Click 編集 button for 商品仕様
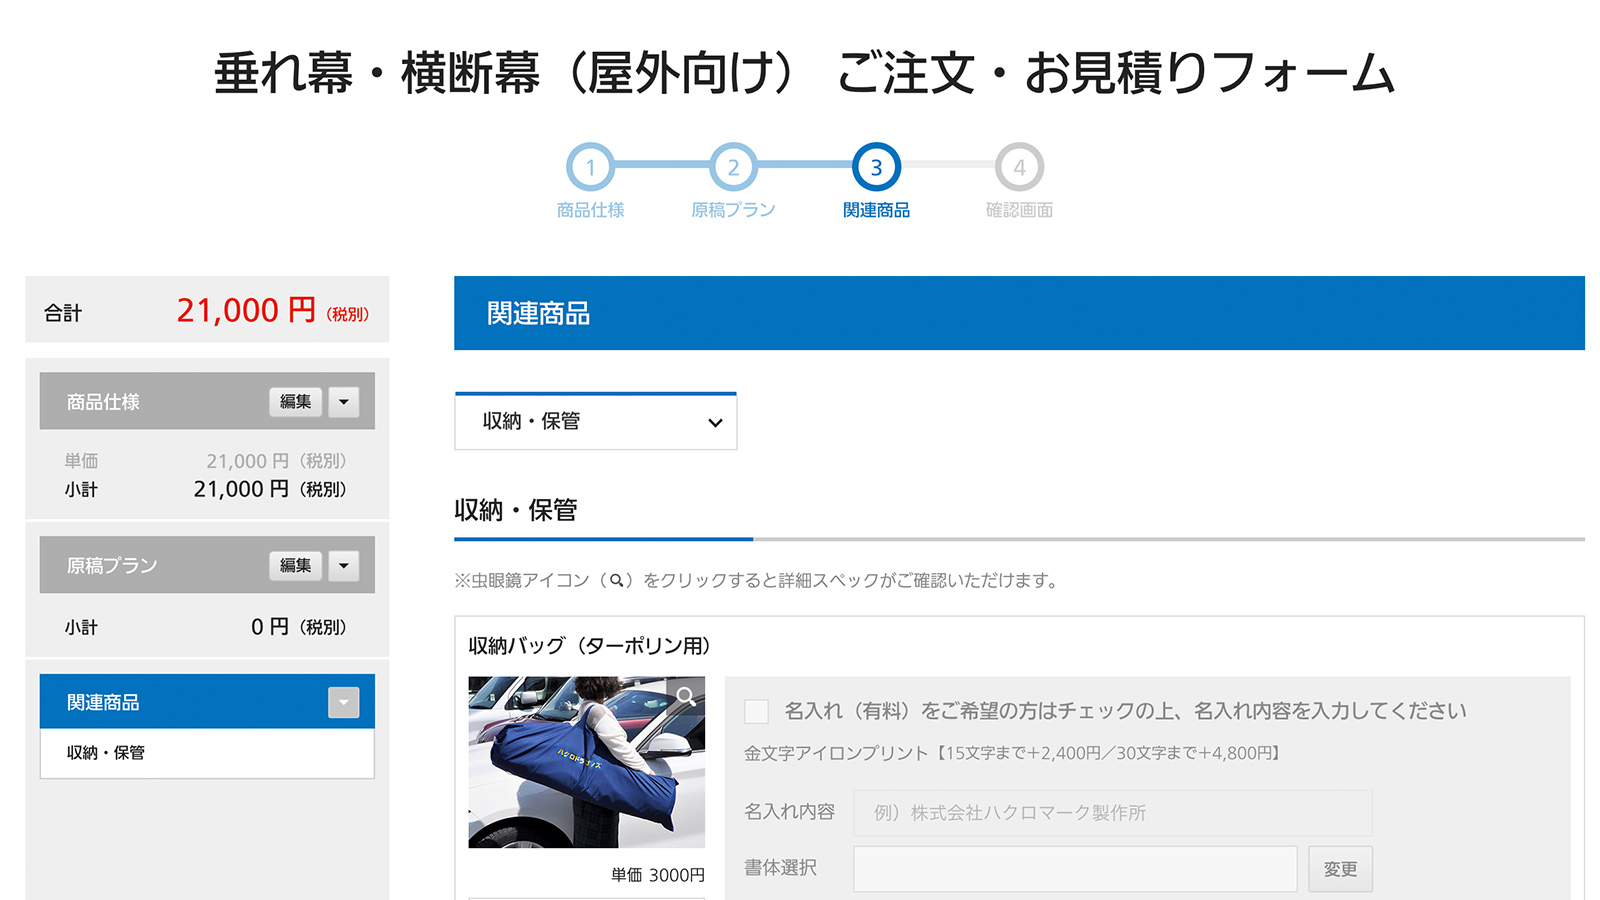 pyautogui.click(x=295, y=402)
